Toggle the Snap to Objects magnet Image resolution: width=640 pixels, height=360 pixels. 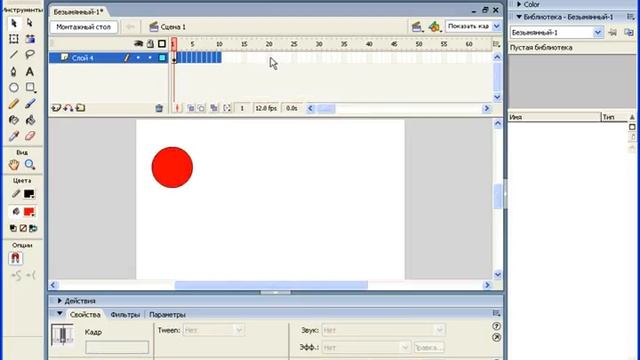(16, 258)
